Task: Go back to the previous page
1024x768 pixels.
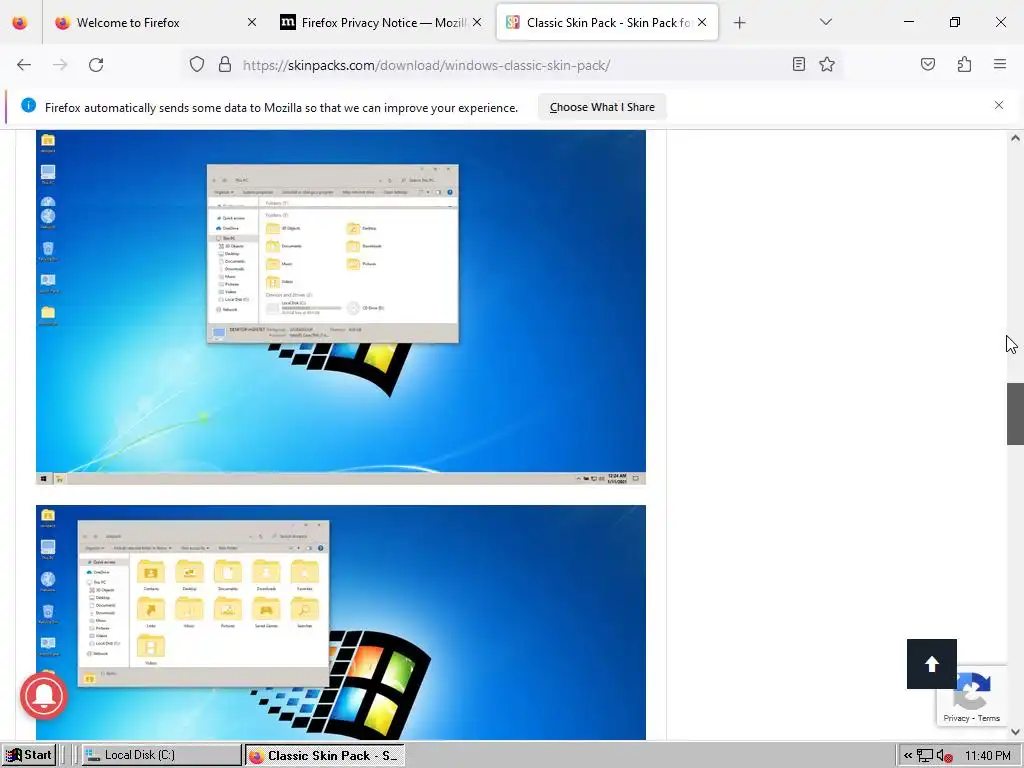Action: [24, 65]
